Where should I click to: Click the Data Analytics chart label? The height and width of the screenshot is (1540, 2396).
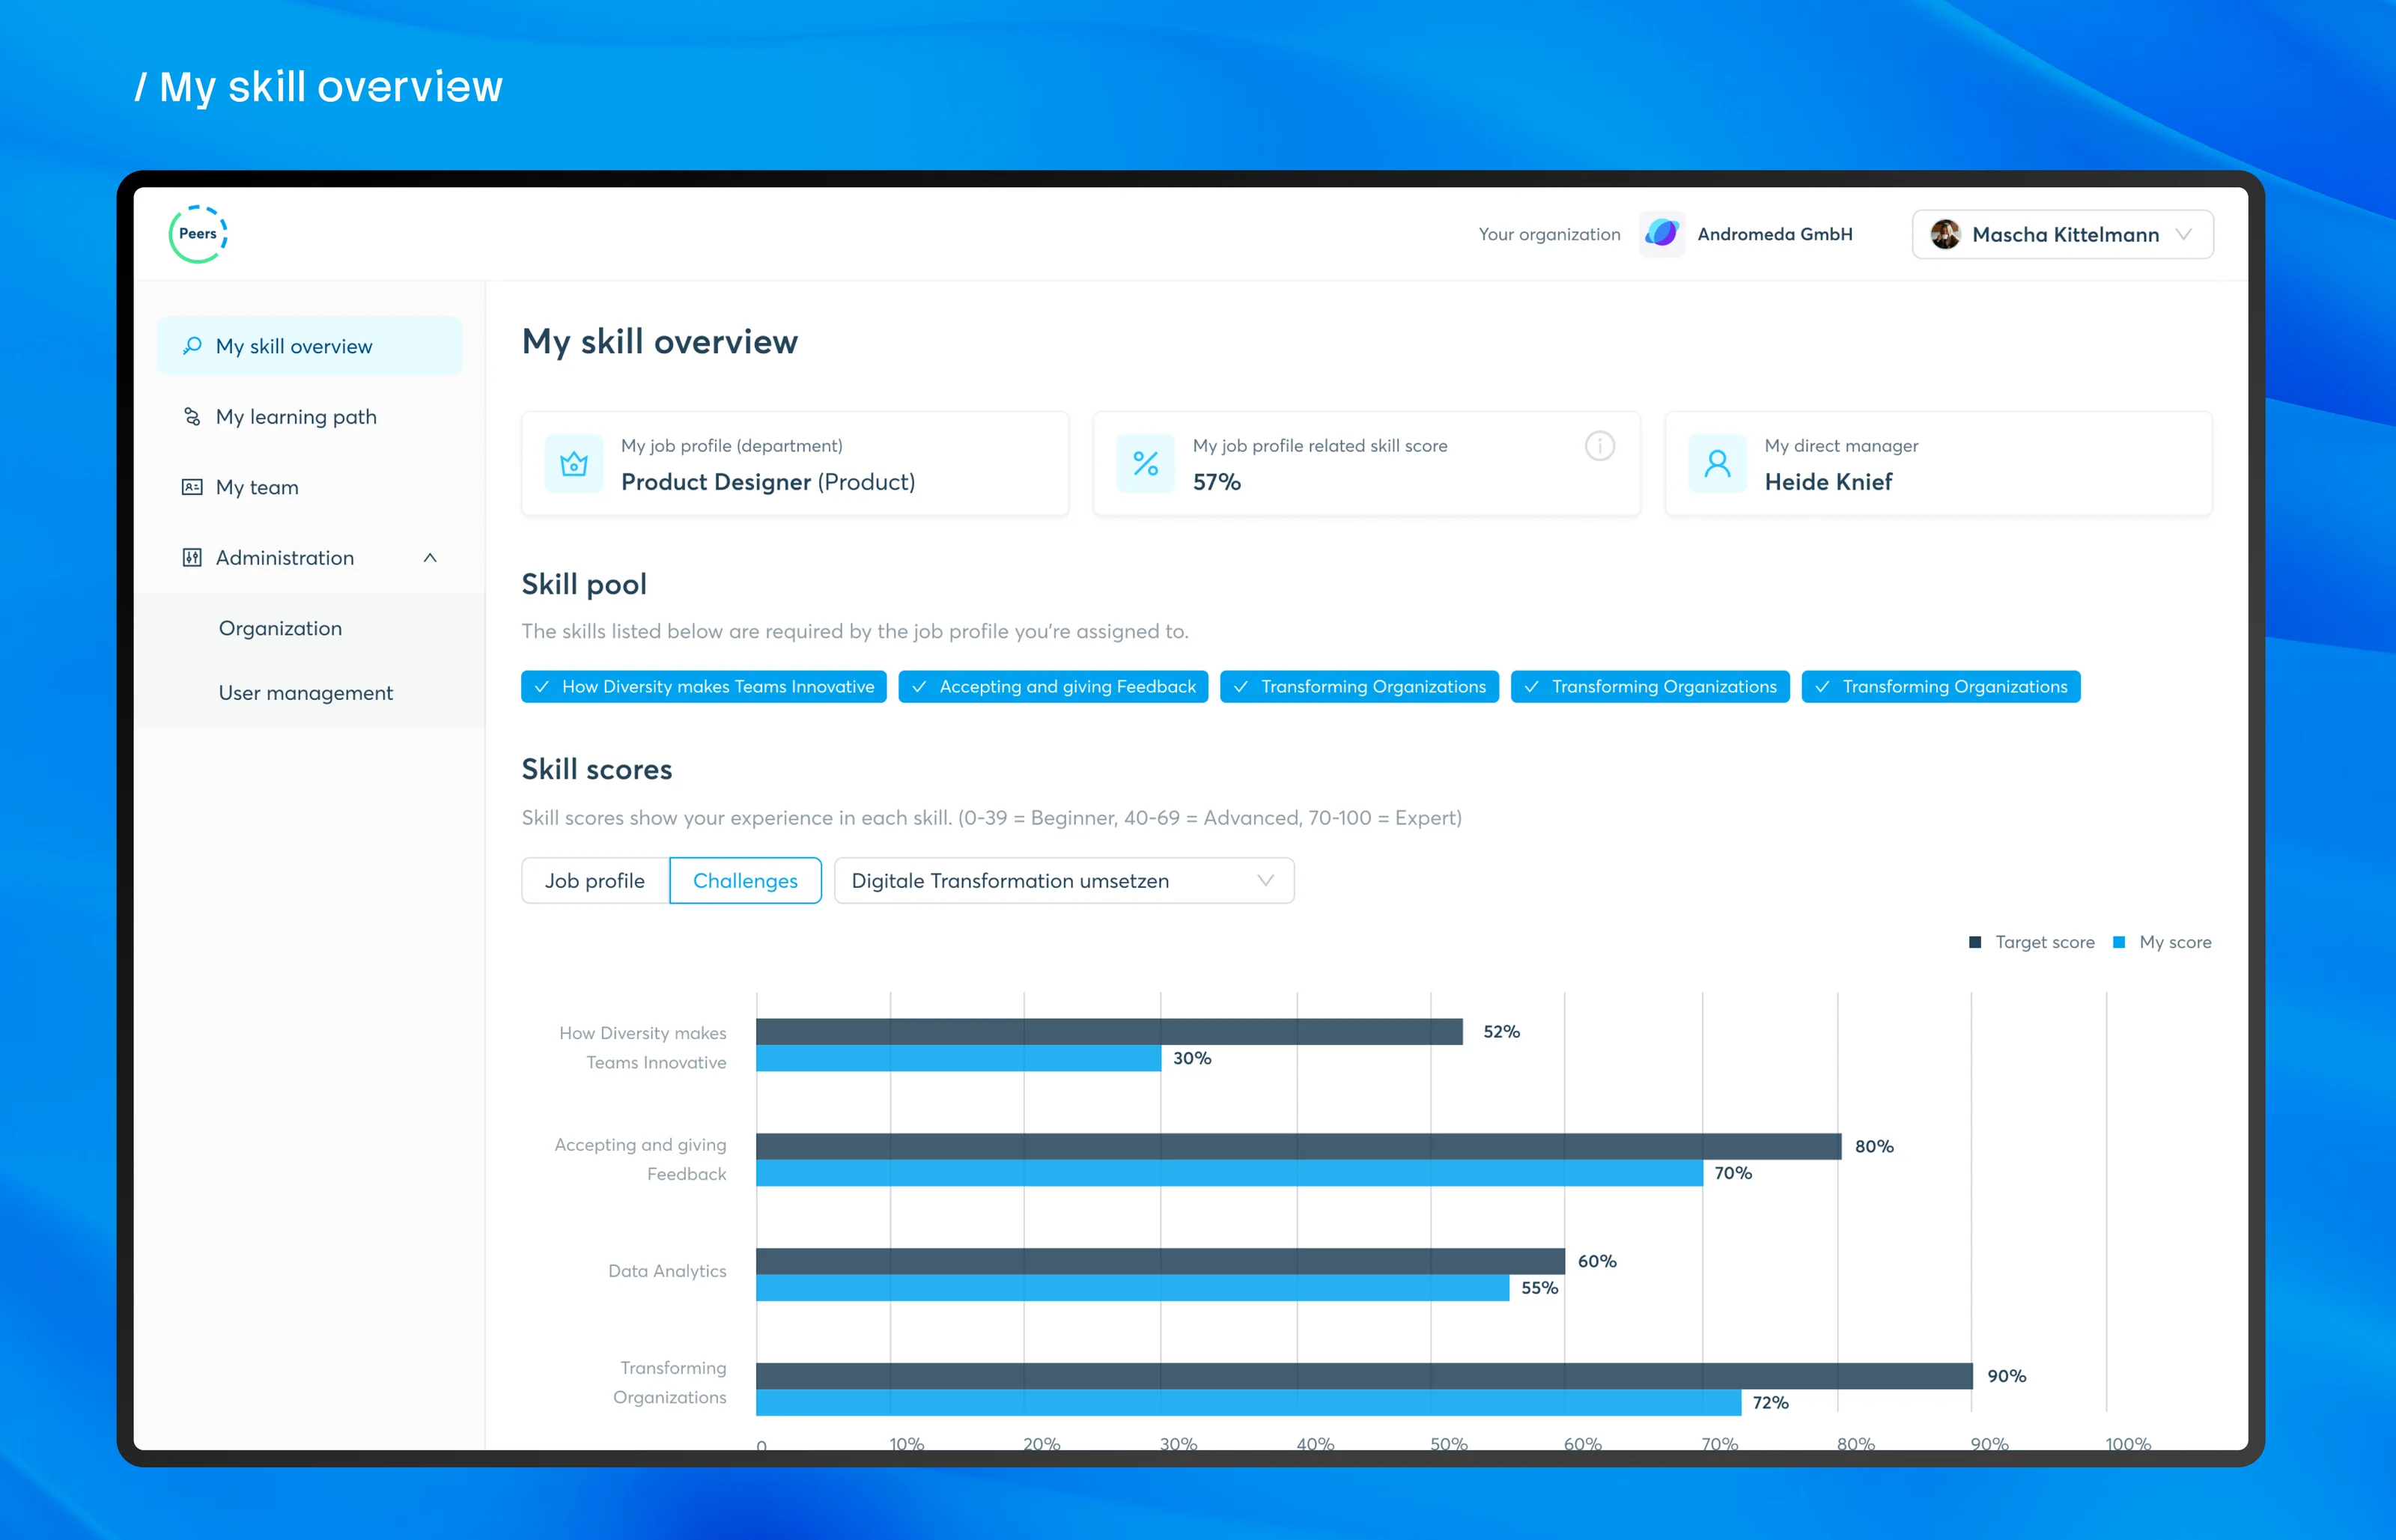(667, 1271)
